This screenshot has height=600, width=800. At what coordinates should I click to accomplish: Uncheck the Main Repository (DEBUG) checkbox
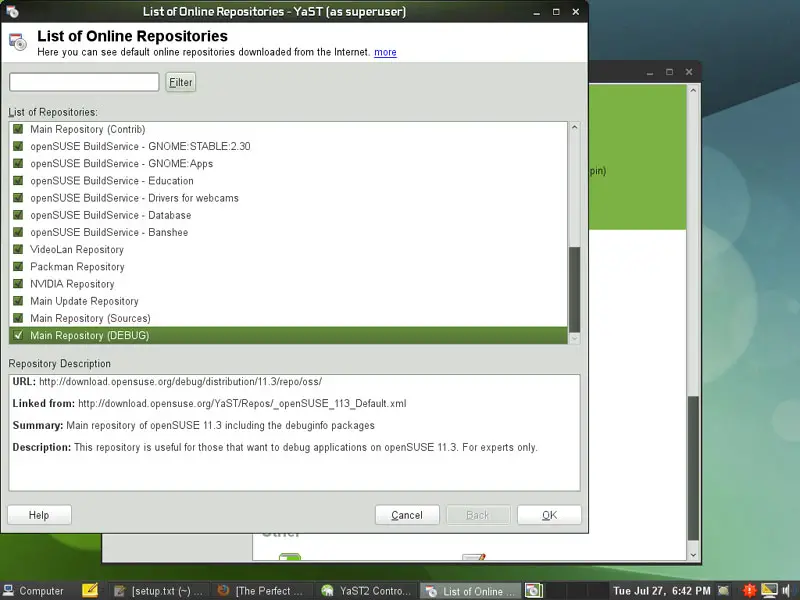coord(18,335)
